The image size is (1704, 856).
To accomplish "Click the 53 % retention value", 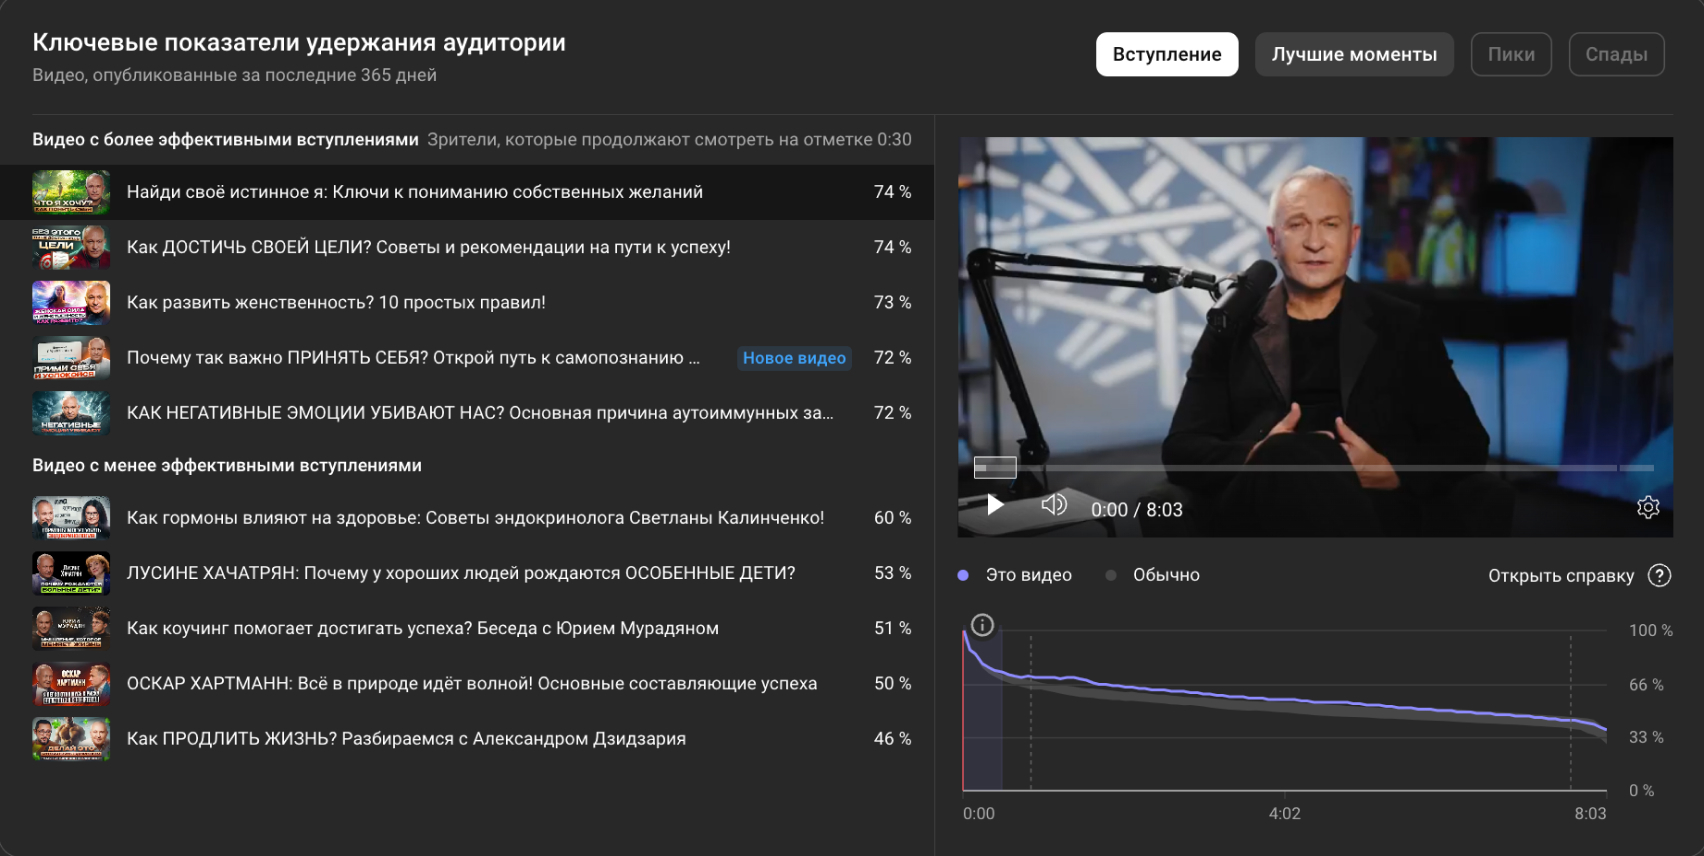I will click(x=892, y=573).
